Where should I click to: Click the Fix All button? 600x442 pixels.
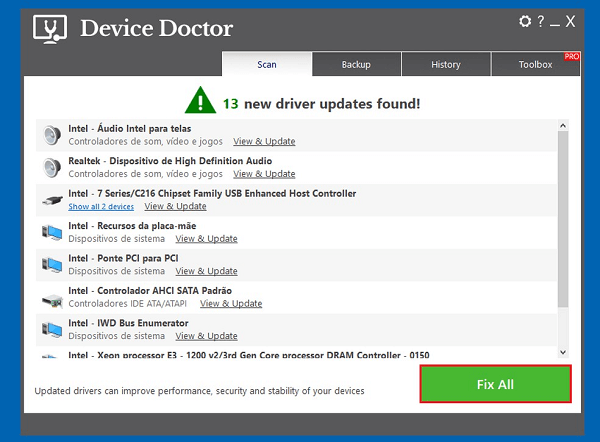[x=496, y=384]
